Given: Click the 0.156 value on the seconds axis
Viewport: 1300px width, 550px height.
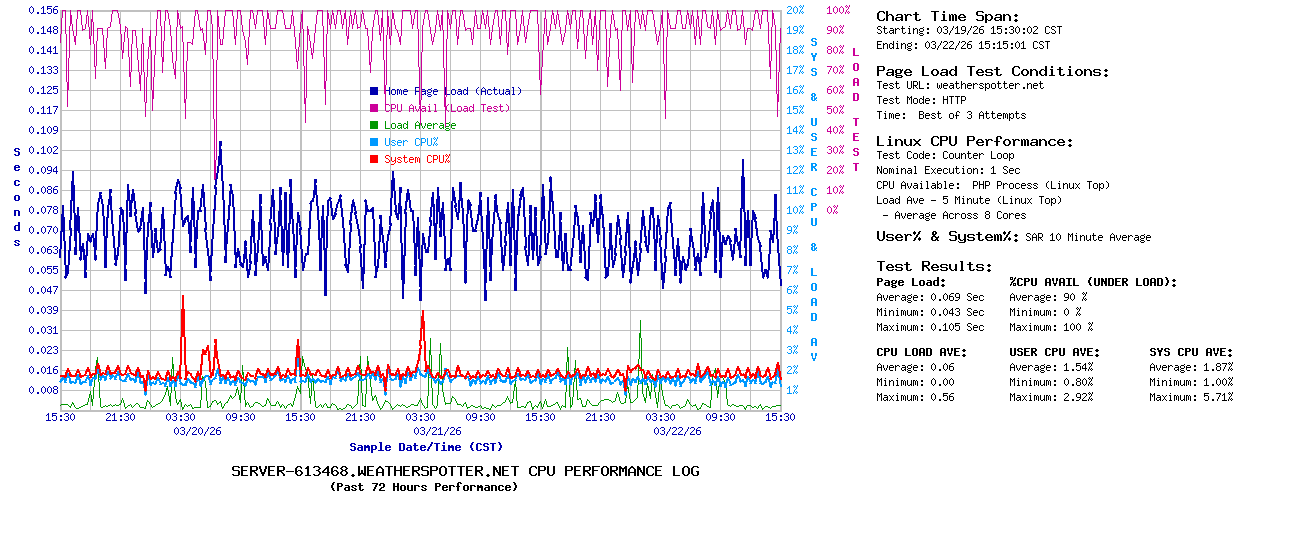Looking at the screenshot, I should pos(43,10).
